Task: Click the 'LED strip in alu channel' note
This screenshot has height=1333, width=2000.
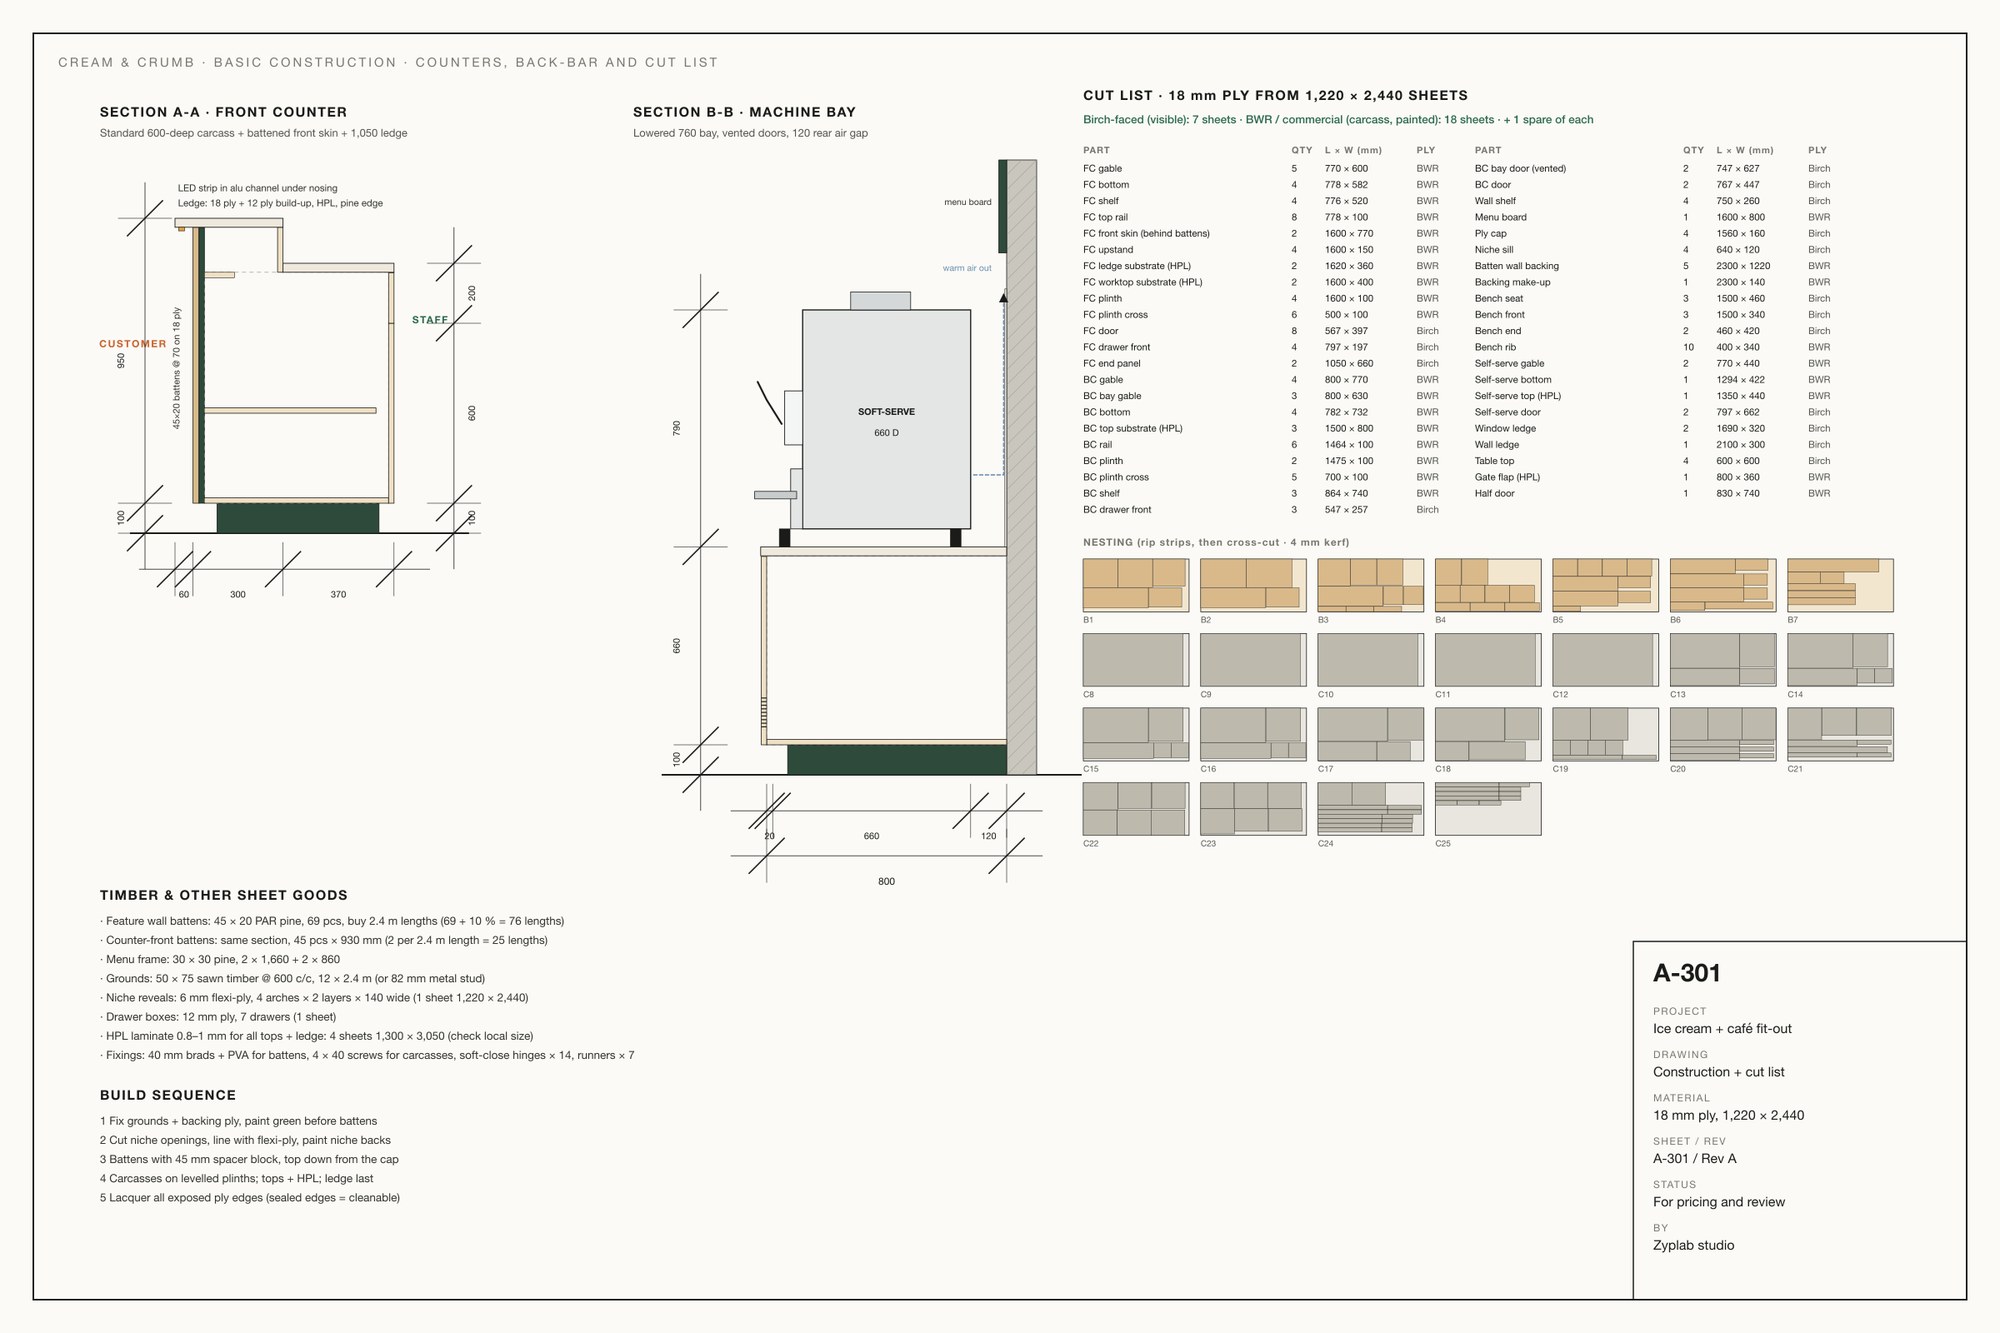Action: [258, 188]
